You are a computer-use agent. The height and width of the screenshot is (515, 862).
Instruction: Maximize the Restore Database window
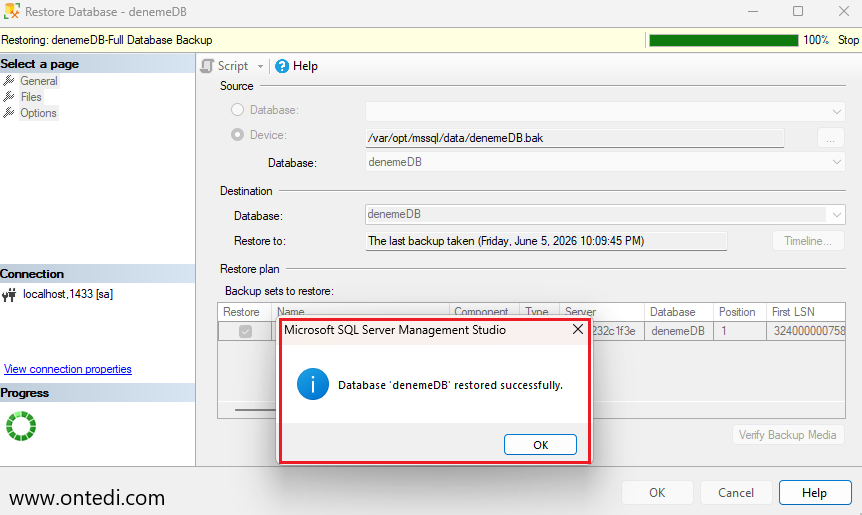[x=798, y=11]
